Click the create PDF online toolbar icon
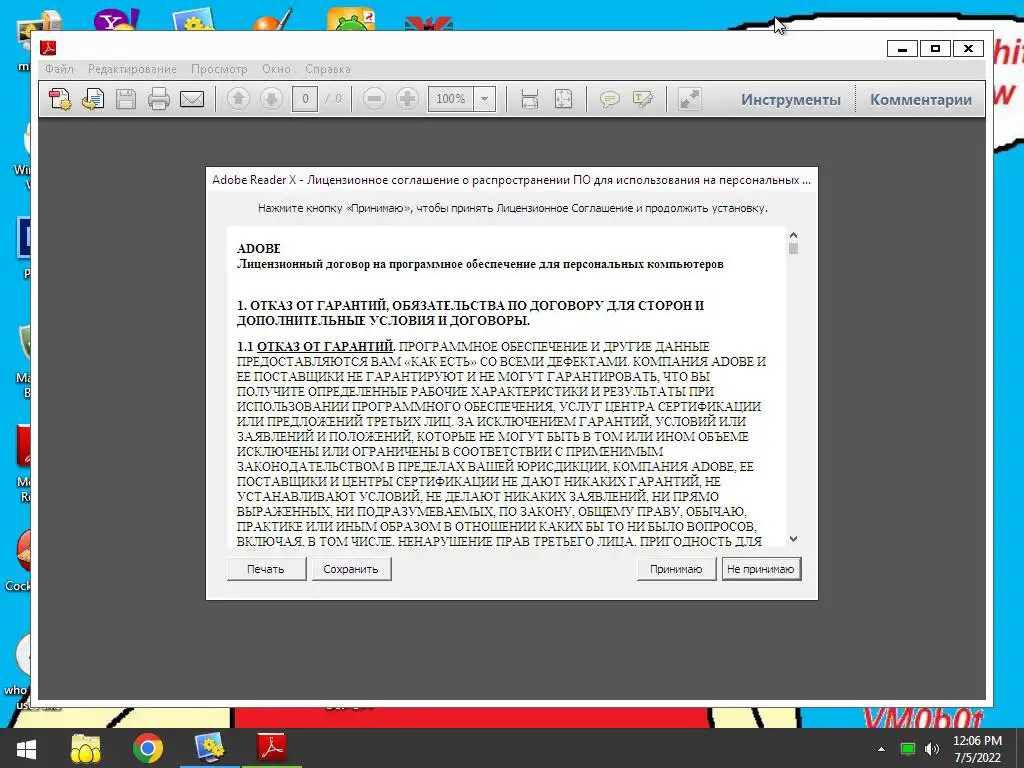1024x768 pixels. pyautogui.click(x=60, y=99)
